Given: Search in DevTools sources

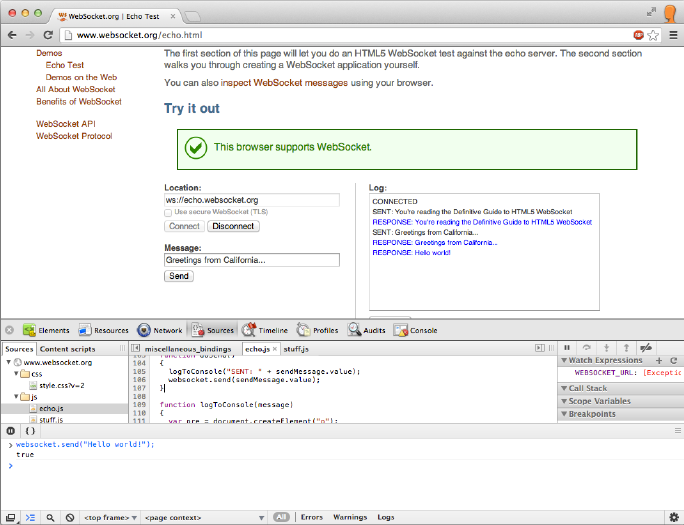Looking at the screenshot, I should point(50,518).
